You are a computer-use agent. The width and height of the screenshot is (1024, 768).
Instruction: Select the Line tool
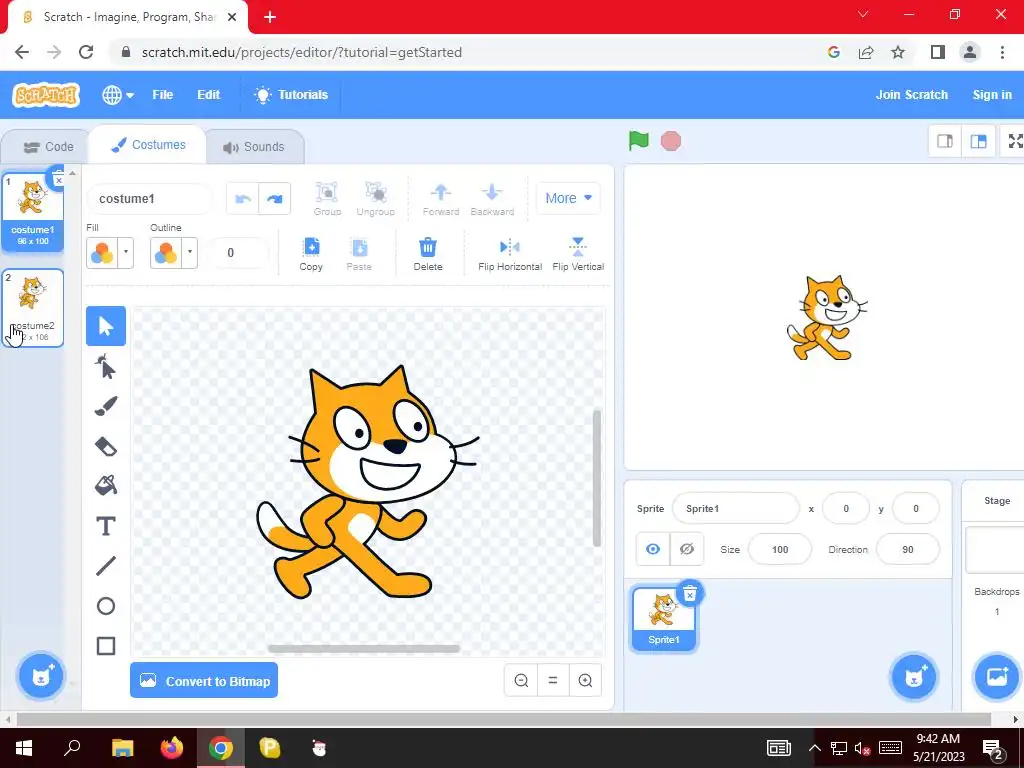(x=106, y=566)
